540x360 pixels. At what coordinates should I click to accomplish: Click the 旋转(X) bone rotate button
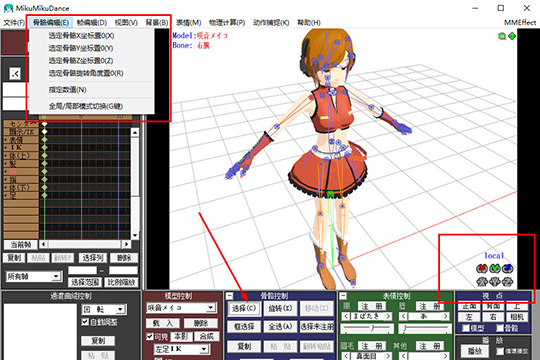pyautogui.click(x=280, y=308)
